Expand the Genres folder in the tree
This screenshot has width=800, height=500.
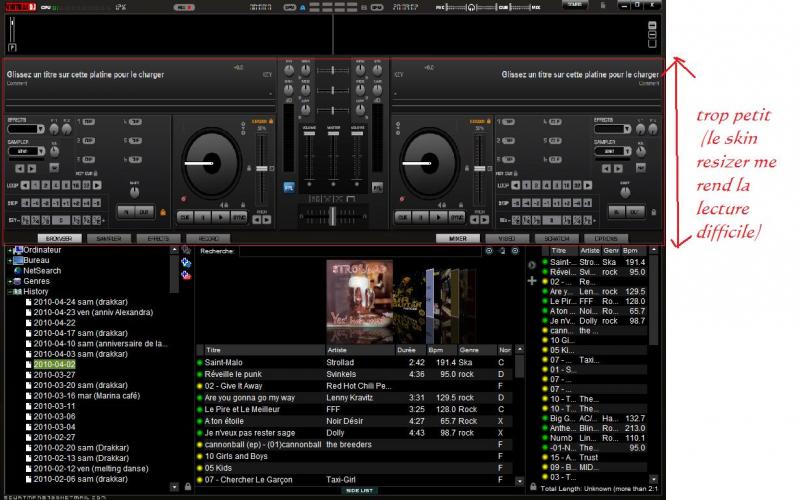(x=11, y=282)
